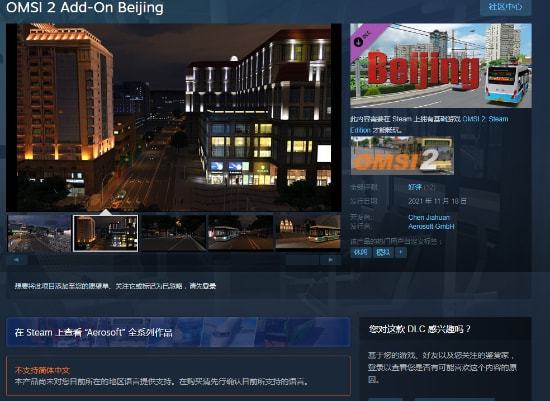
Task: Click the thumbnail strip scrollbar handle
Action: (x=302, y=260)
